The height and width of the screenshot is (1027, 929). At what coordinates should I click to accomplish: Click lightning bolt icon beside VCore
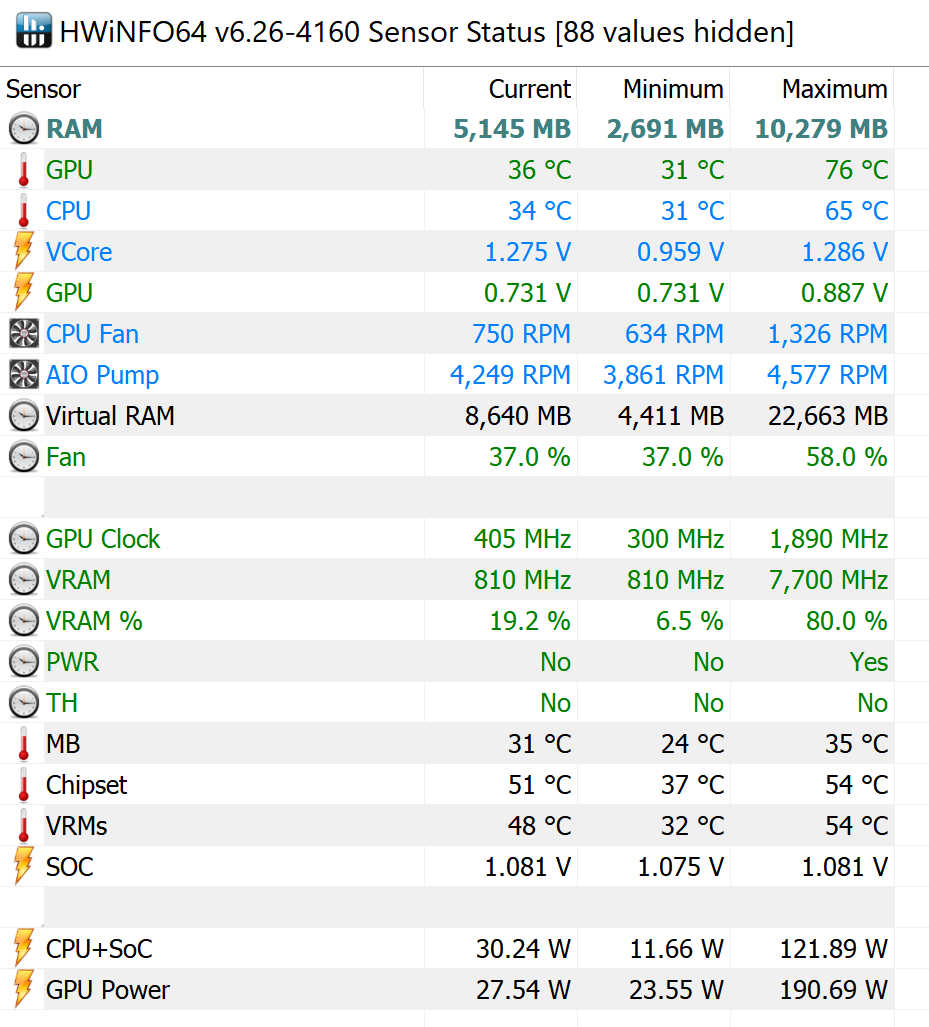[x=24, y=252]
